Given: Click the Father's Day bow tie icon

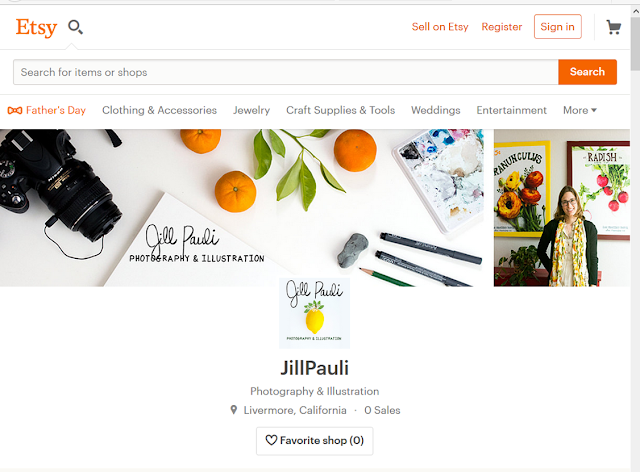Looking at the screenshot, I should click(15, 110).
